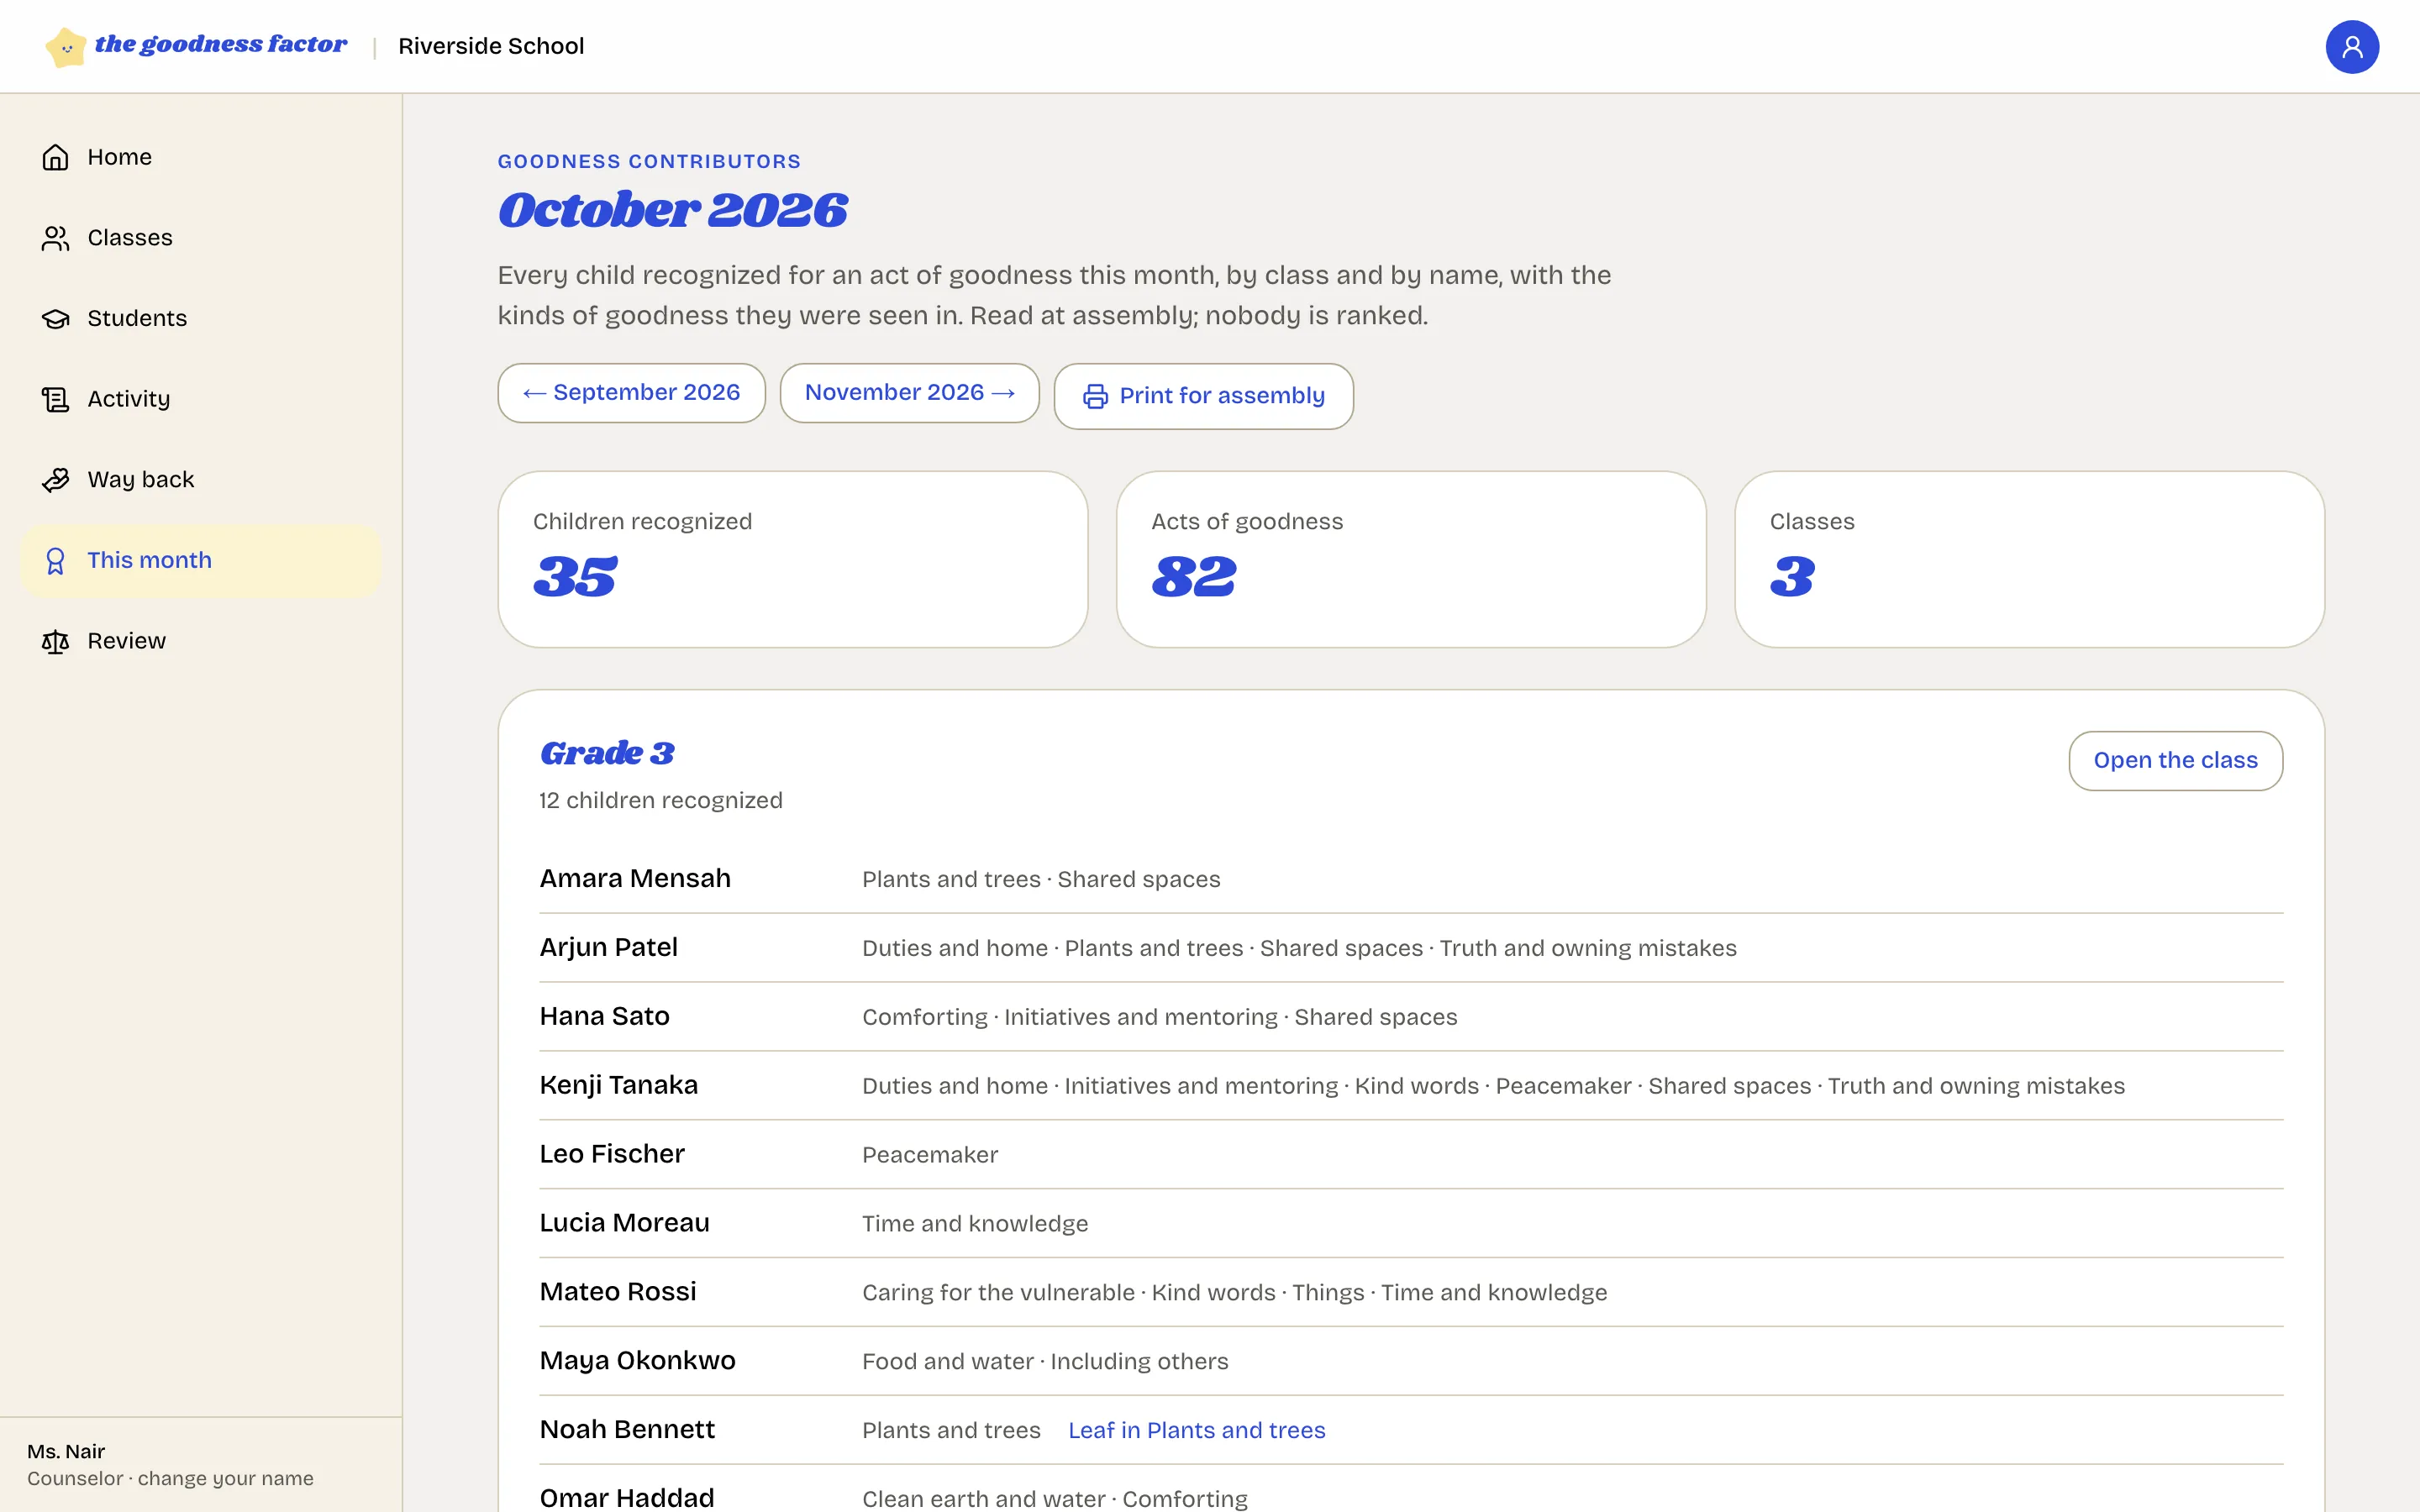Click Maya Okonkwo's name

(x=637, y=1361)
